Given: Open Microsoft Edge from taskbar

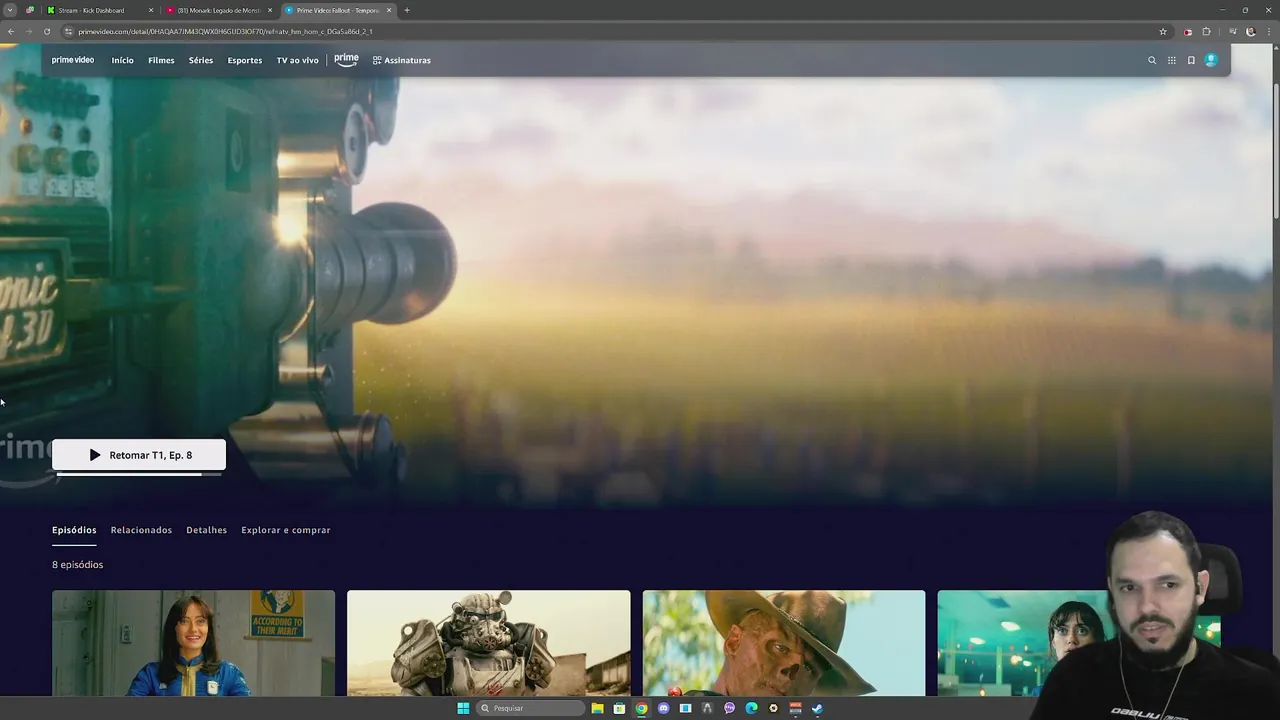Looking at the screenshot, I should (751, 708).
